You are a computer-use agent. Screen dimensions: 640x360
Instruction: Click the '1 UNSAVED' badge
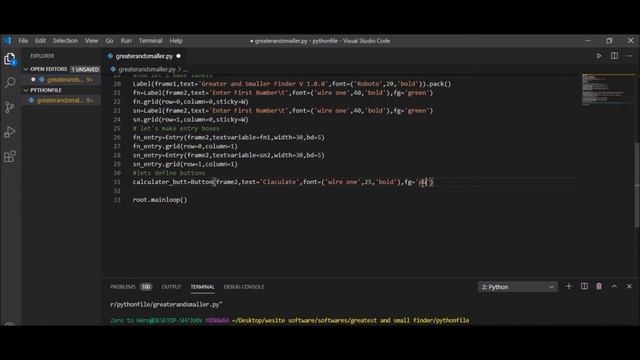(85, 69)
